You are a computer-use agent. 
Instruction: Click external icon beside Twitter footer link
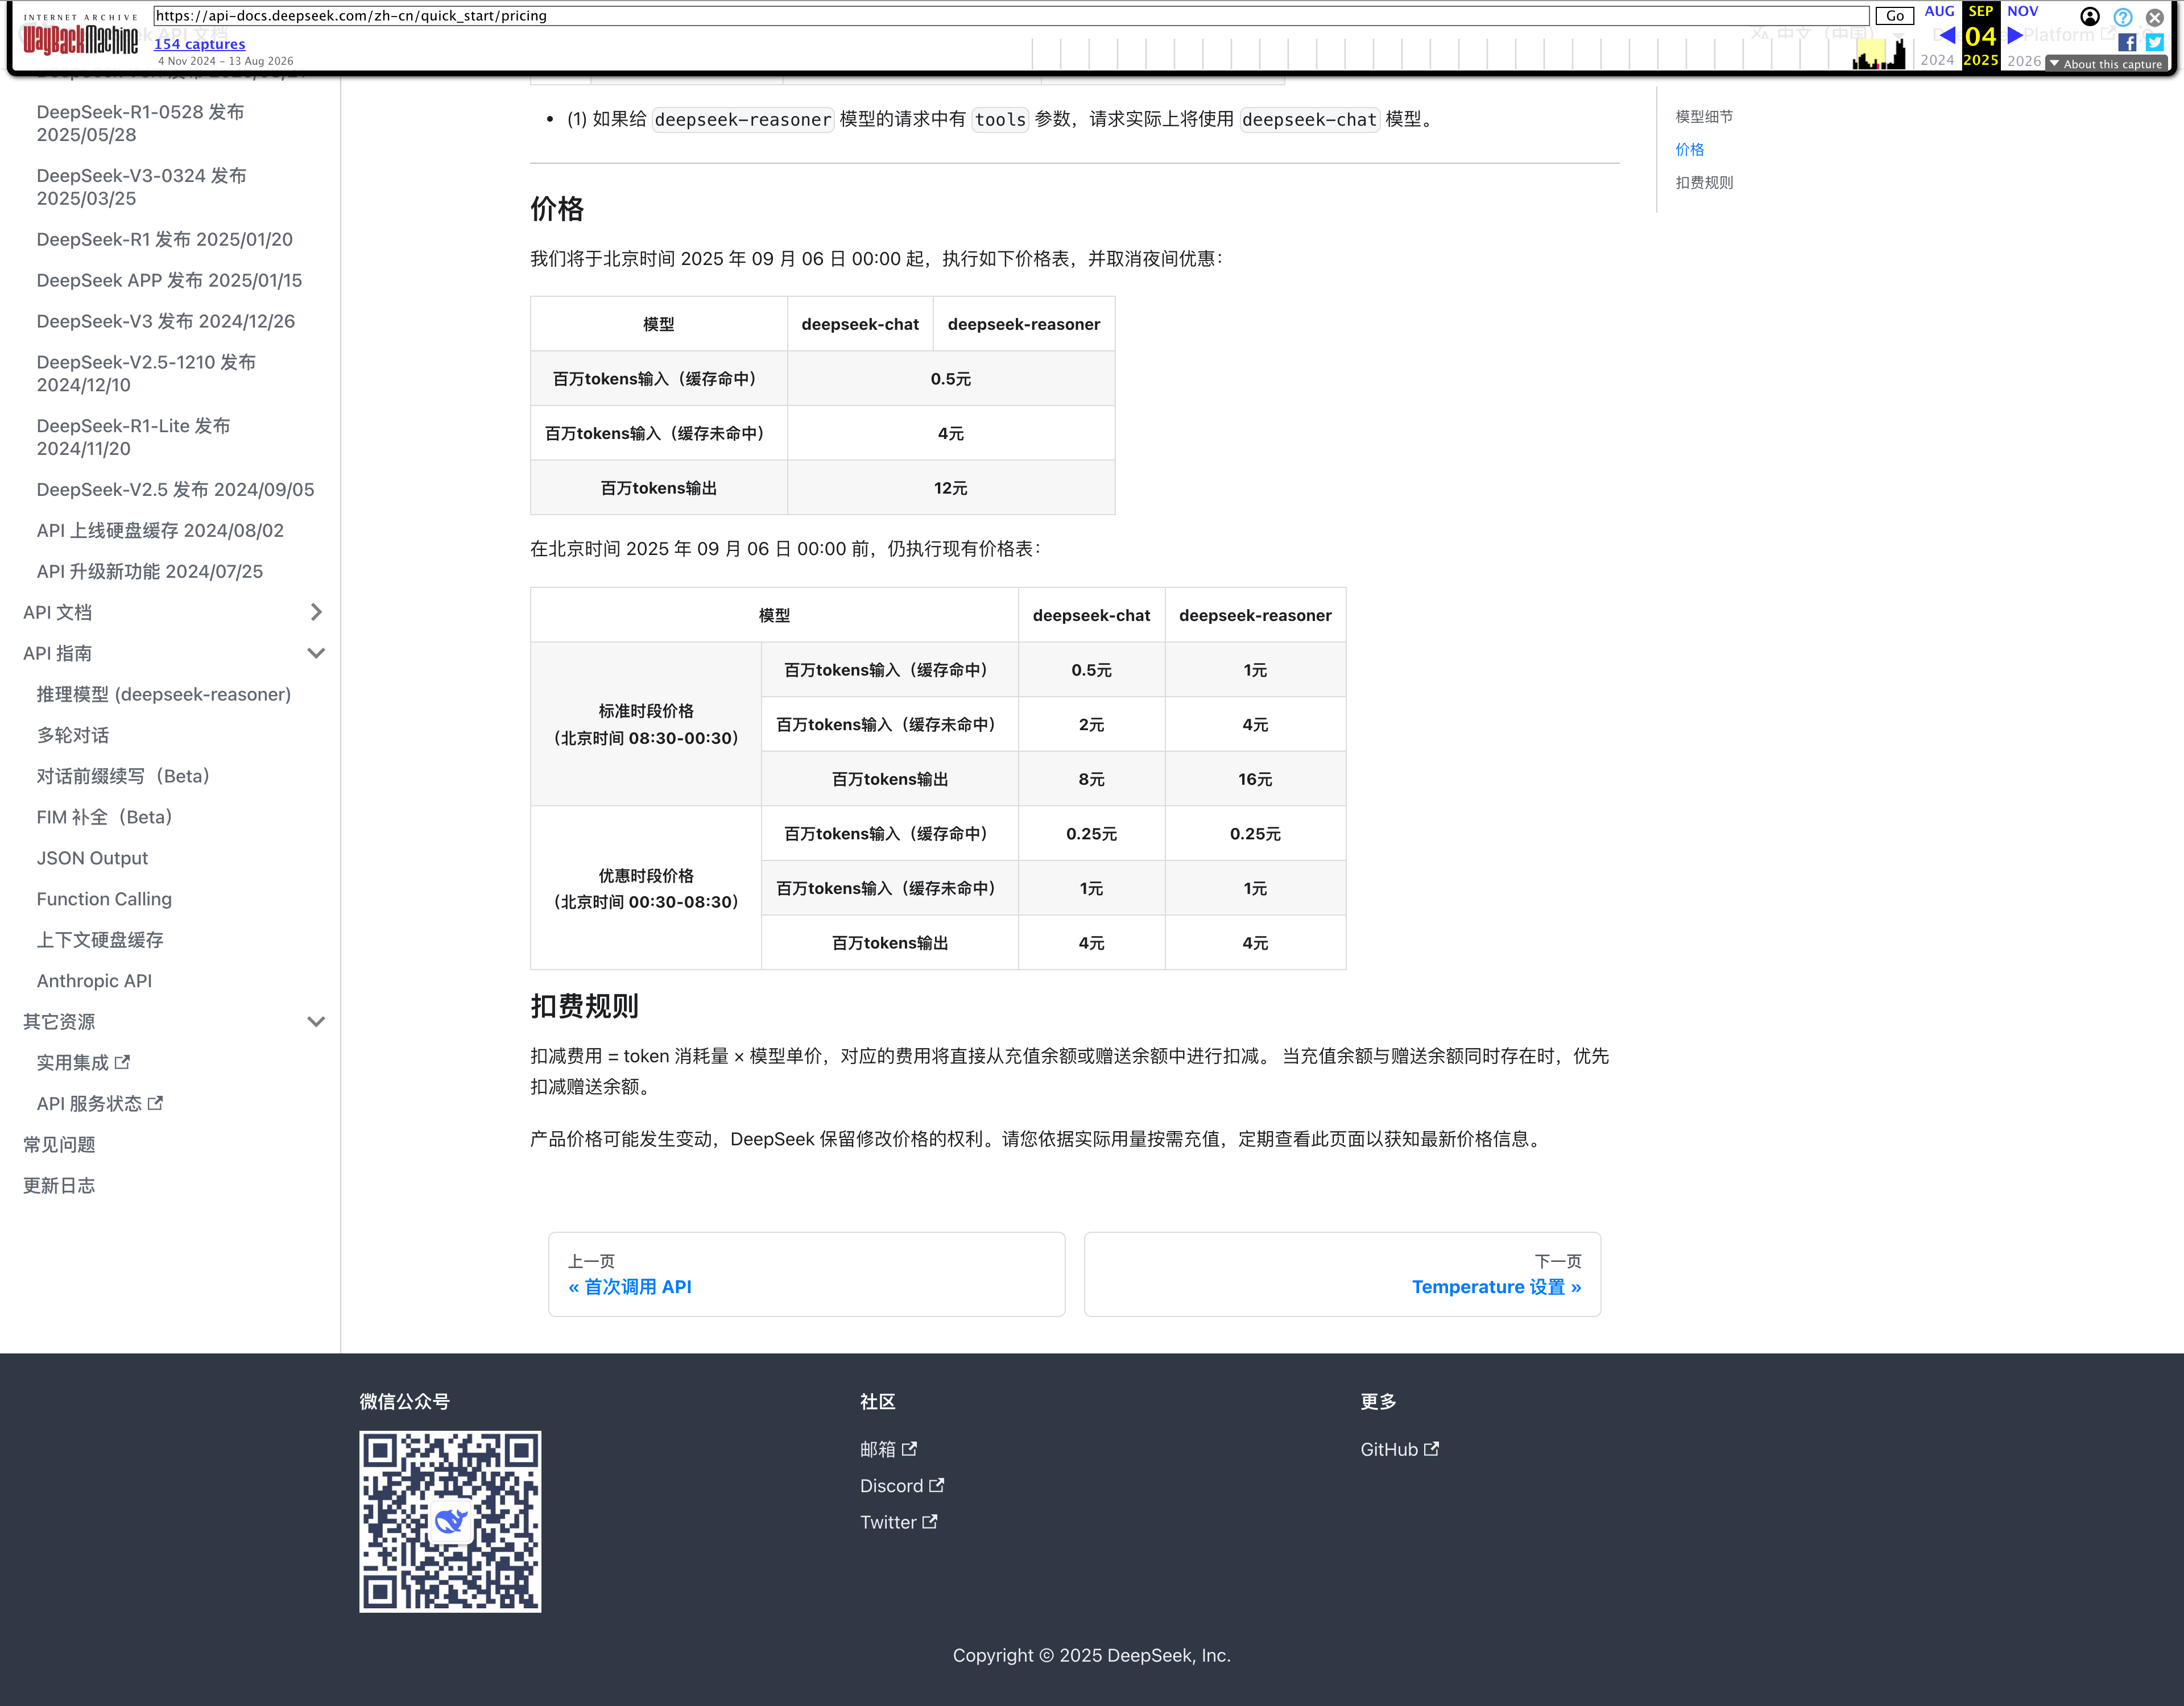929,1521
